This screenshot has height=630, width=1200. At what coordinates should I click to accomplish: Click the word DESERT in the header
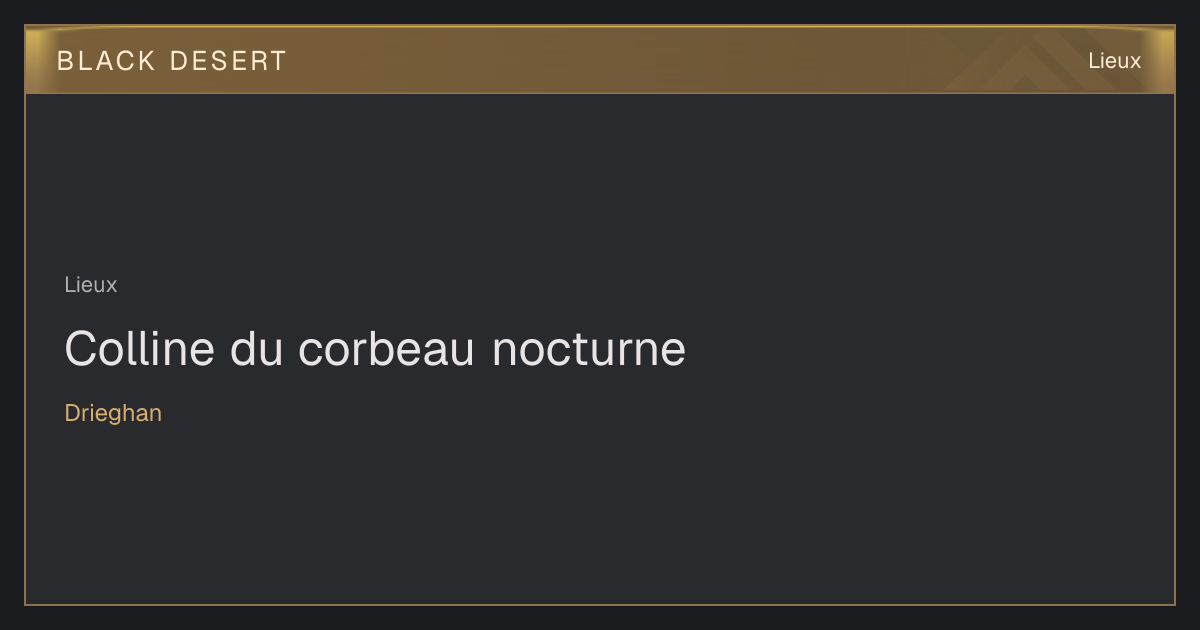[x=228, y=61]
